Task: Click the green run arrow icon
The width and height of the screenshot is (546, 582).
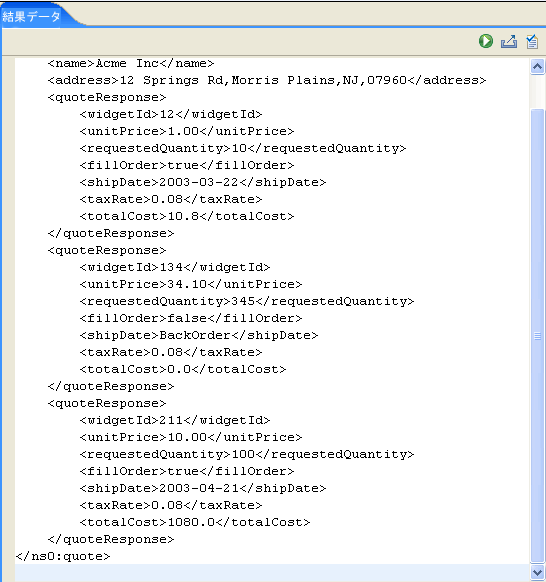Action: (x=486, y=41)
